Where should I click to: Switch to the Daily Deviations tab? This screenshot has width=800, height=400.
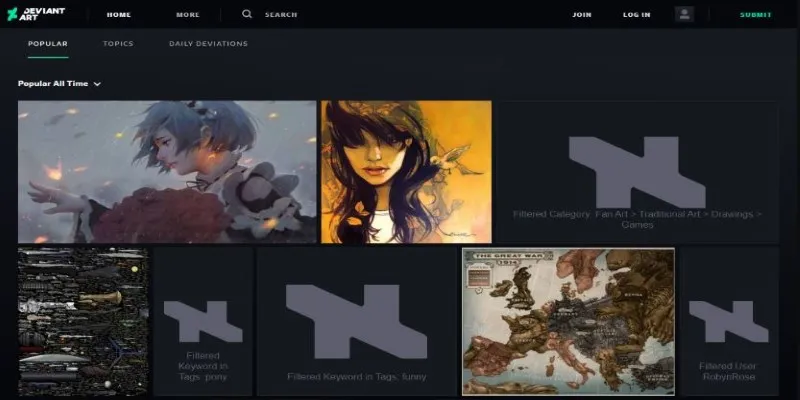[208, 44]
